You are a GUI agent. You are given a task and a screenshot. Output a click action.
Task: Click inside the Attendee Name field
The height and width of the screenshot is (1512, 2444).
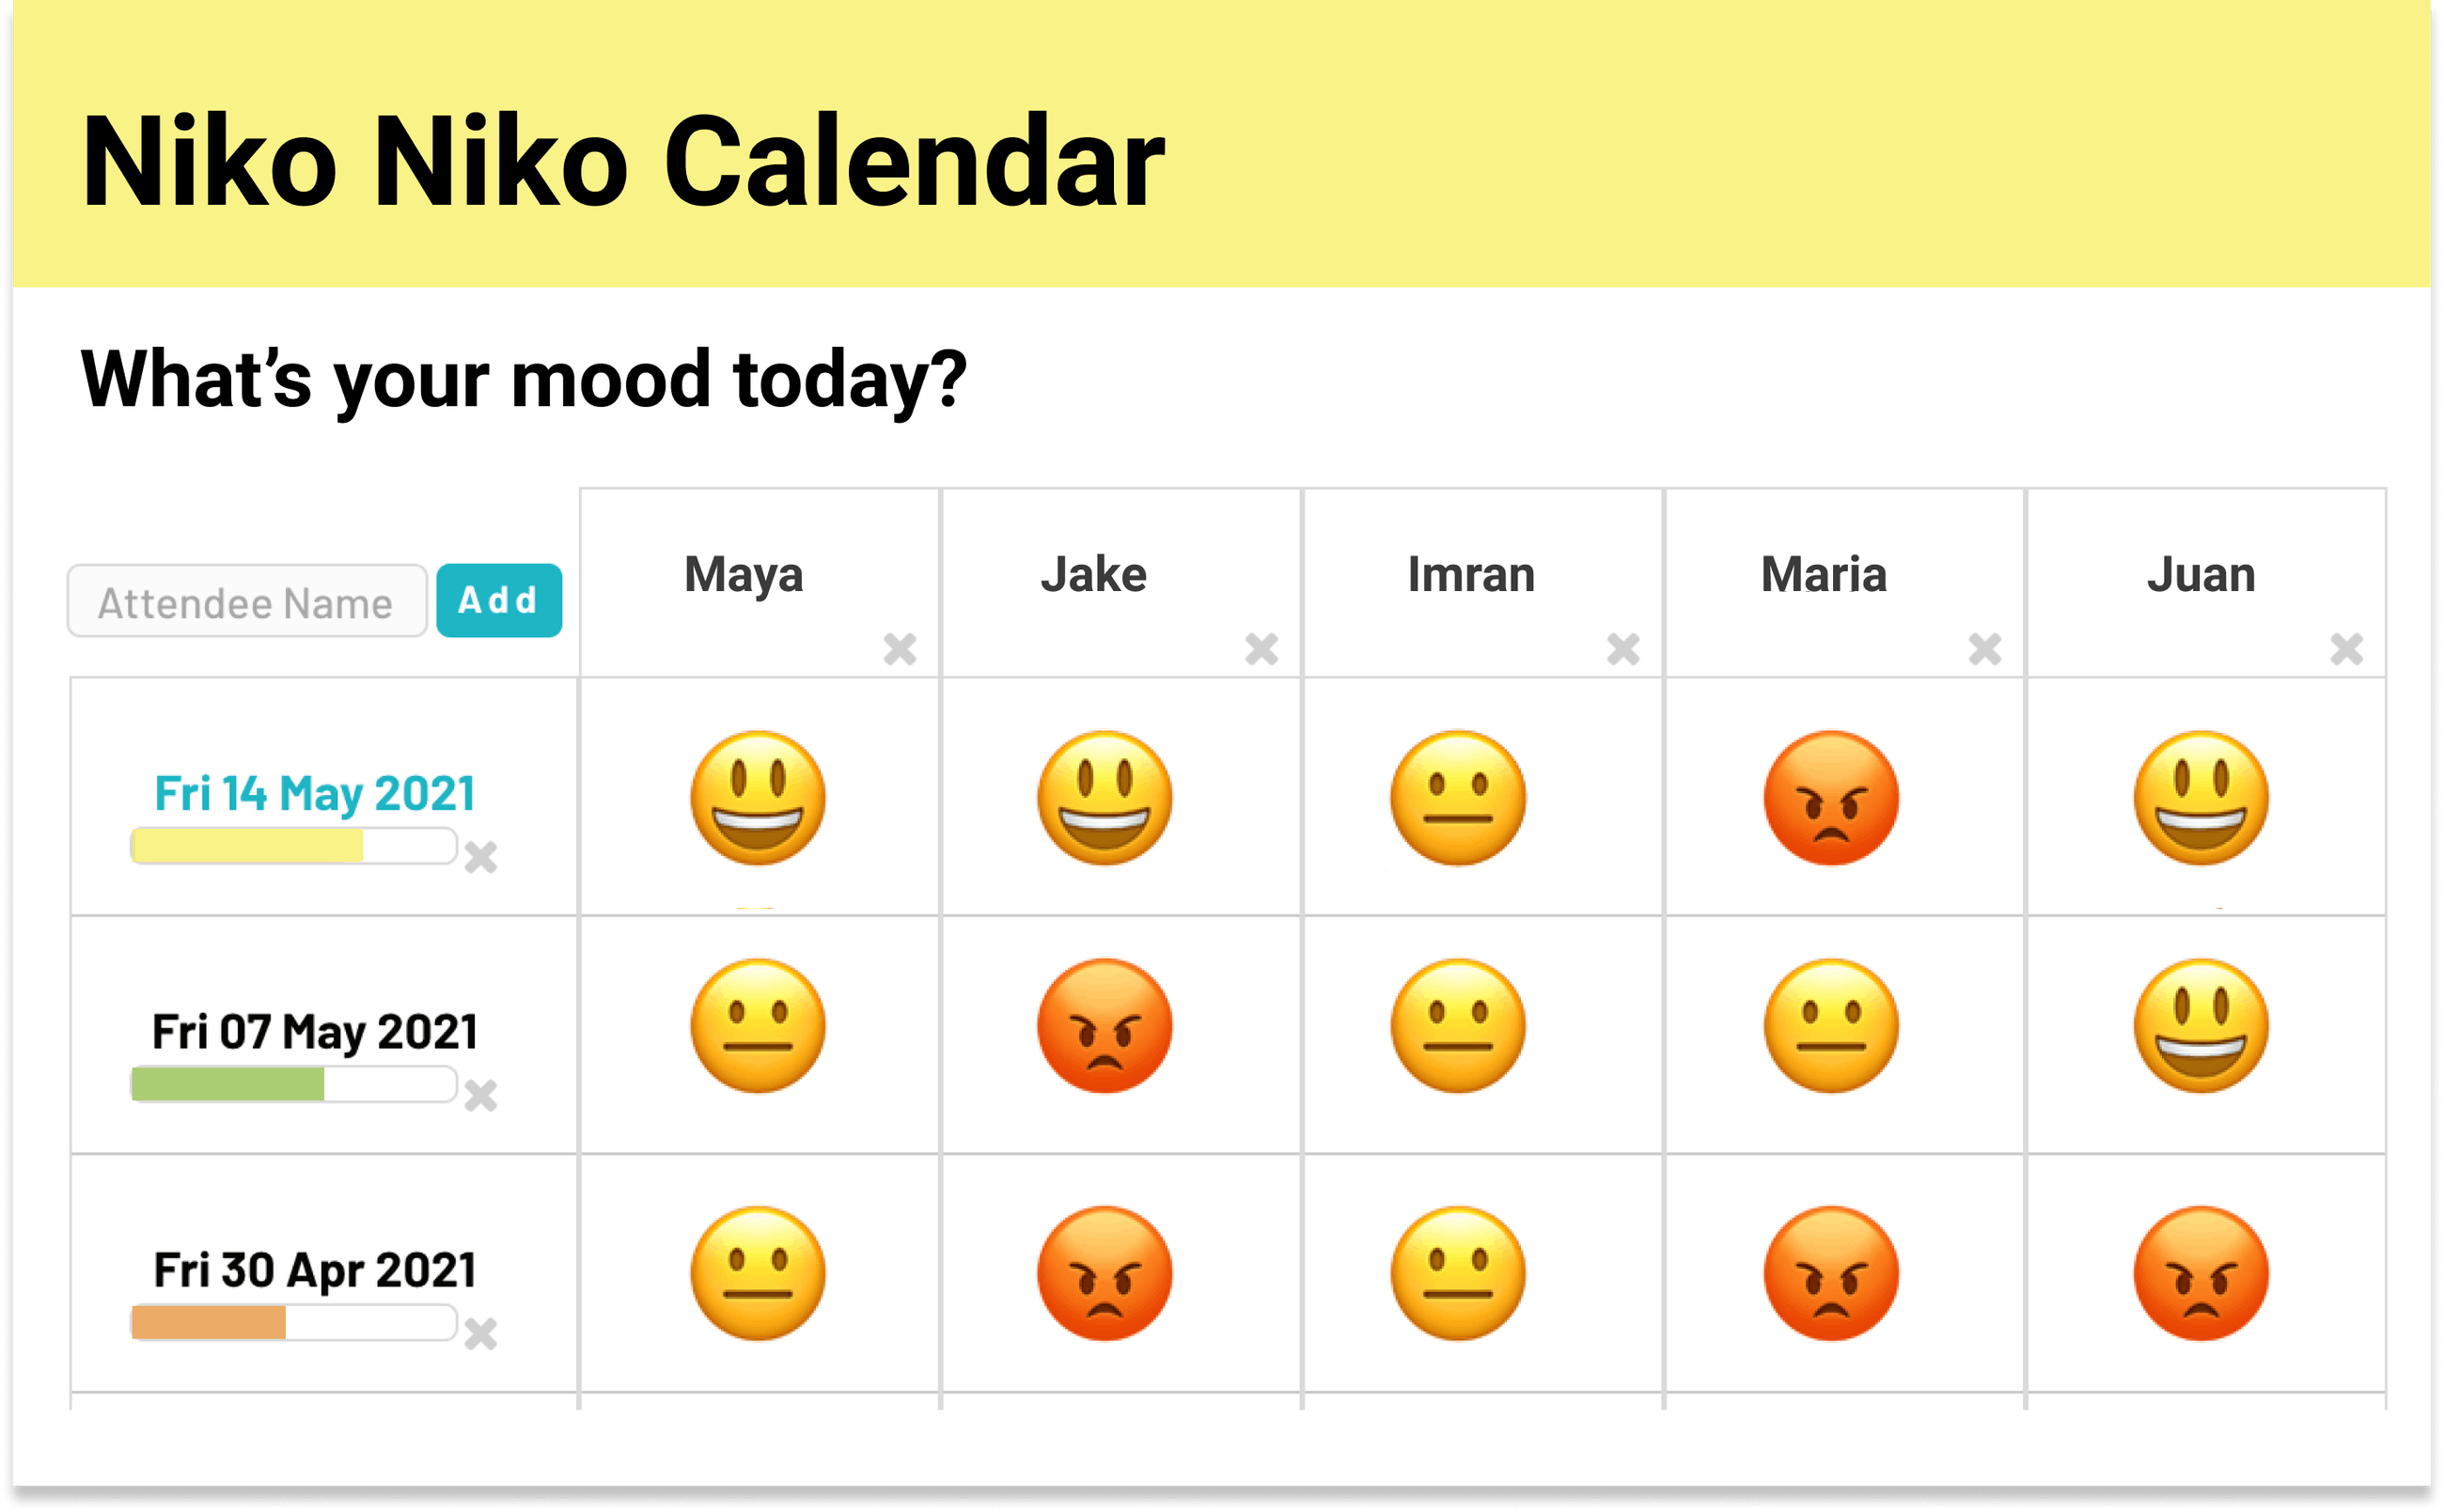[x=245, y=600]
